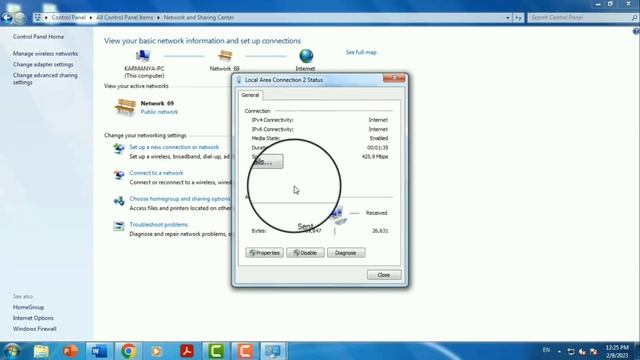Open the Windows Start menu
The height and width of the screenshot is (360, 640).
tap(12, 351)
